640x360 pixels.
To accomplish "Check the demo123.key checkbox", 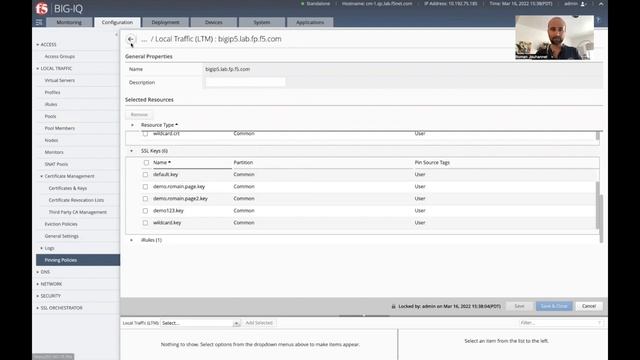I will [145, 211].
